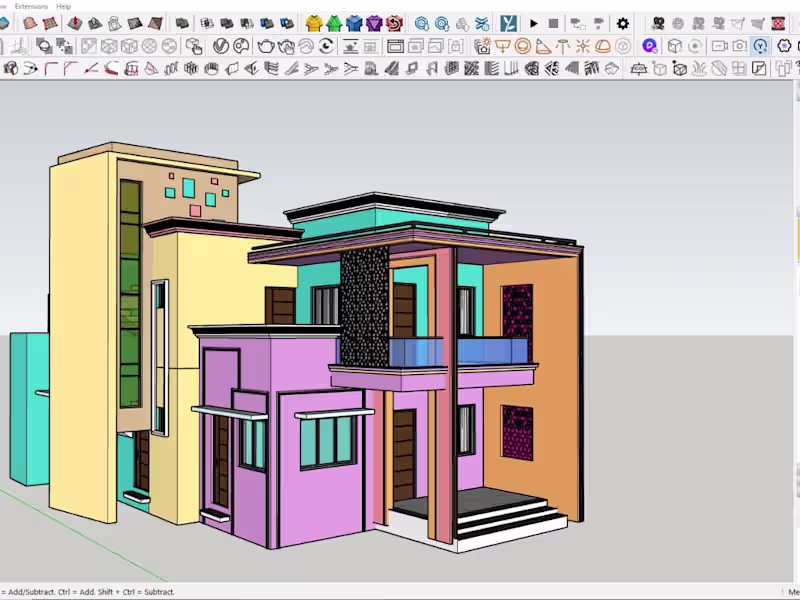The width and height of the screenshot is (800, 600).
Task: Click the purple circular play icon
Action: pos(650,46)
